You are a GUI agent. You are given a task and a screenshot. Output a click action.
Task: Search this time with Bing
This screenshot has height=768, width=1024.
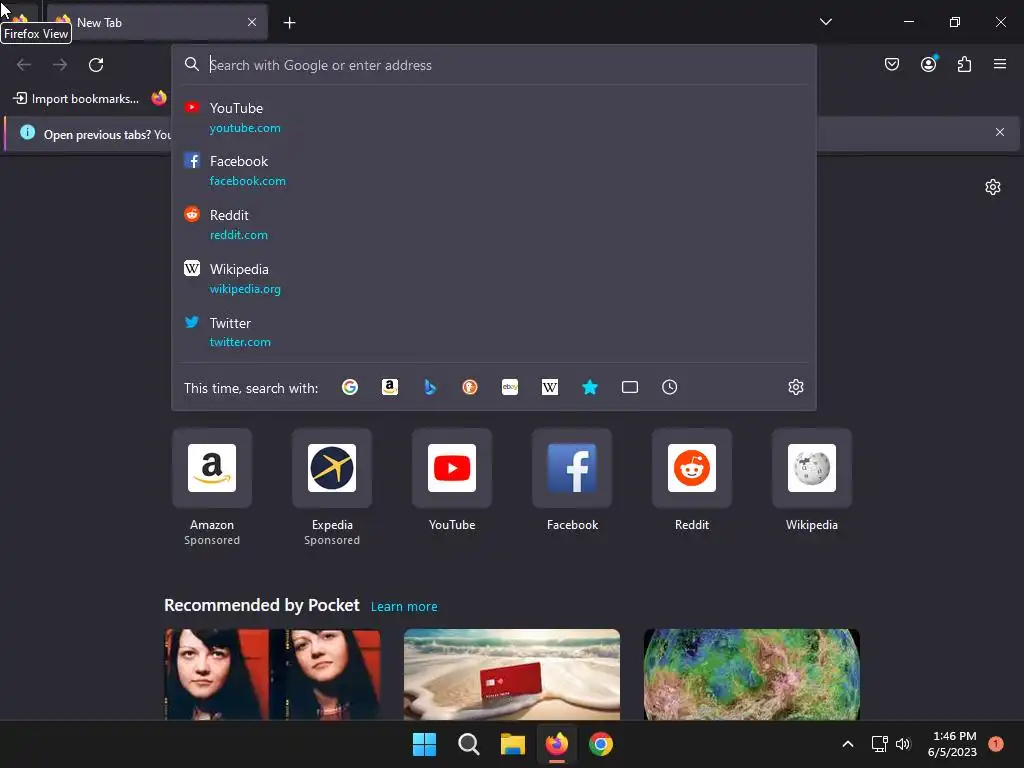pos(430,387)
